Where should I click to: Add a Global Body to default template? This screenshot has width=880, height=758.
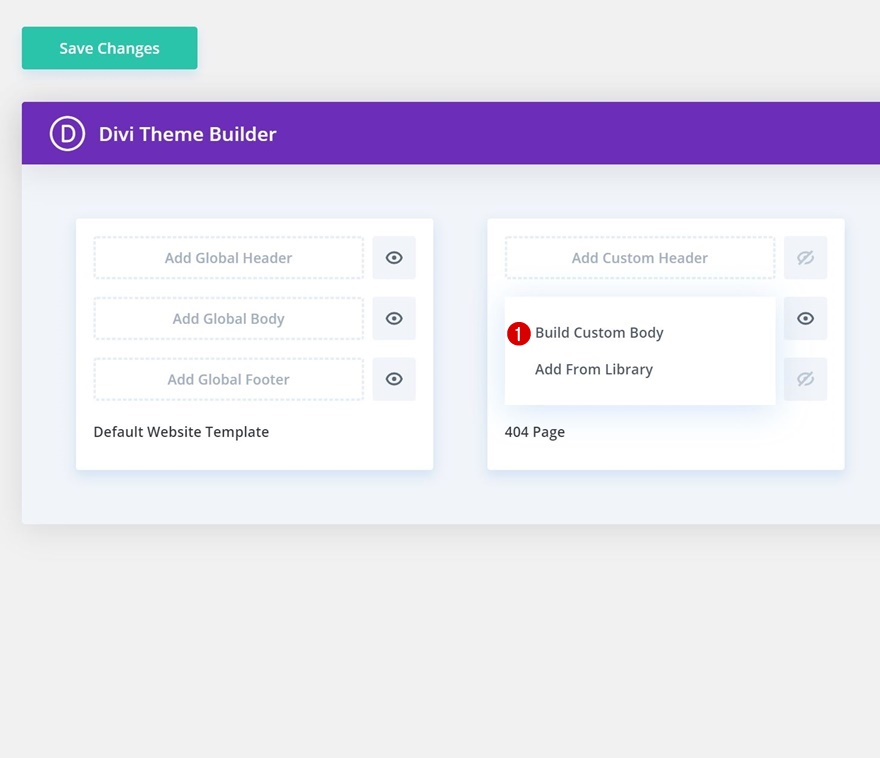(228, 319)
